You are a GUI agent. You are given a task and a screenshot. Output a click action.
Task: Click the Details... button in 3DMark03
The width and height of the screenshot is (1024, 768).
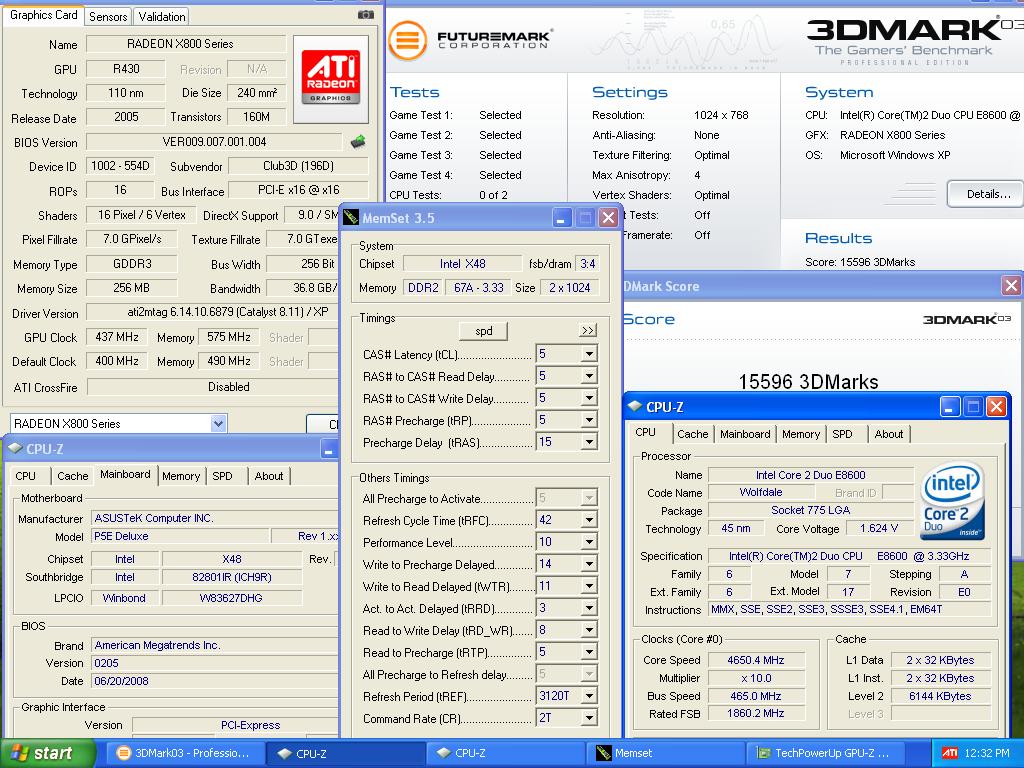(x=987, y=194)
